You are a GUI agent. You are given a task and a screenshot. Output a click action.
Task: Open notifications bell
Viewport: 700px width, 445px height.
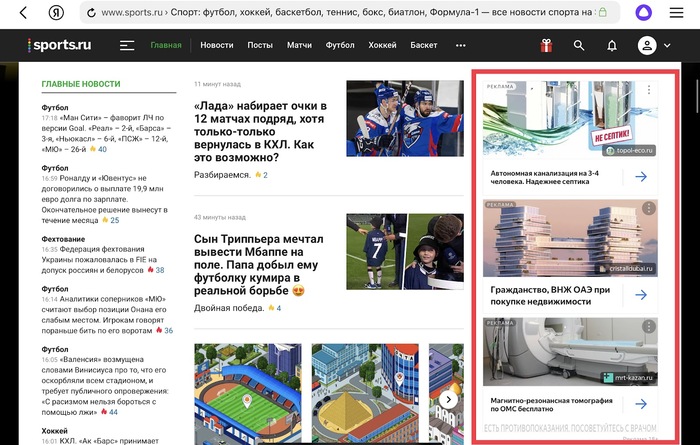point(612,45)
